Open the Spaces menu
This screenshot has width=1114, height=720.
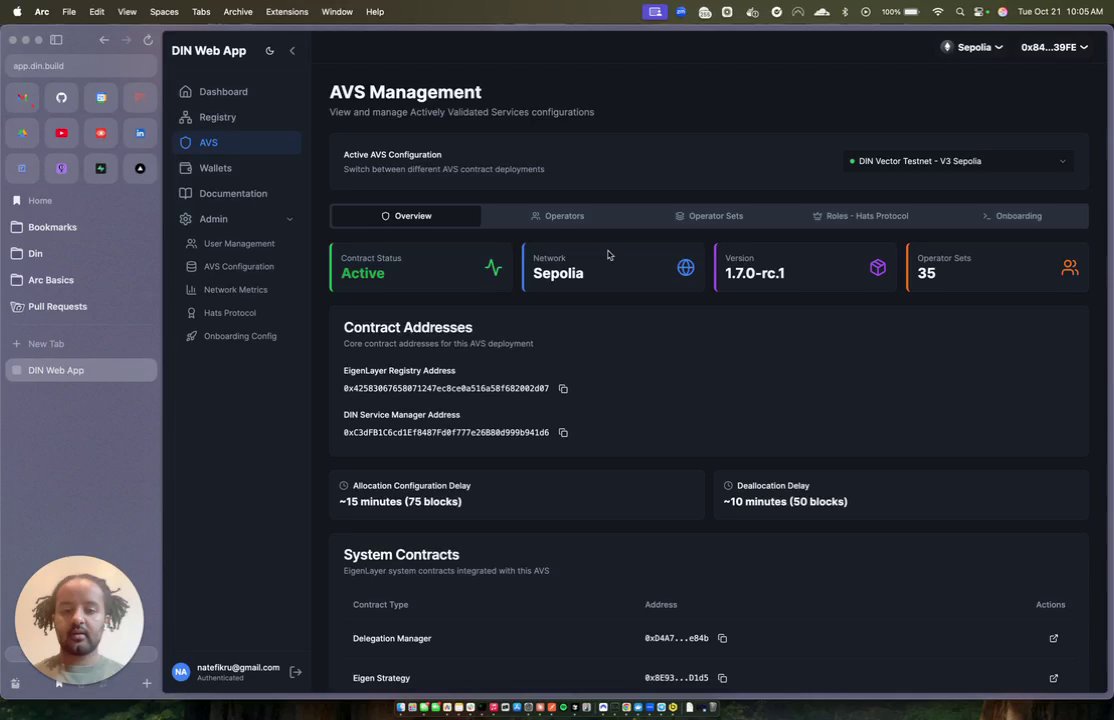pos(164,12)
